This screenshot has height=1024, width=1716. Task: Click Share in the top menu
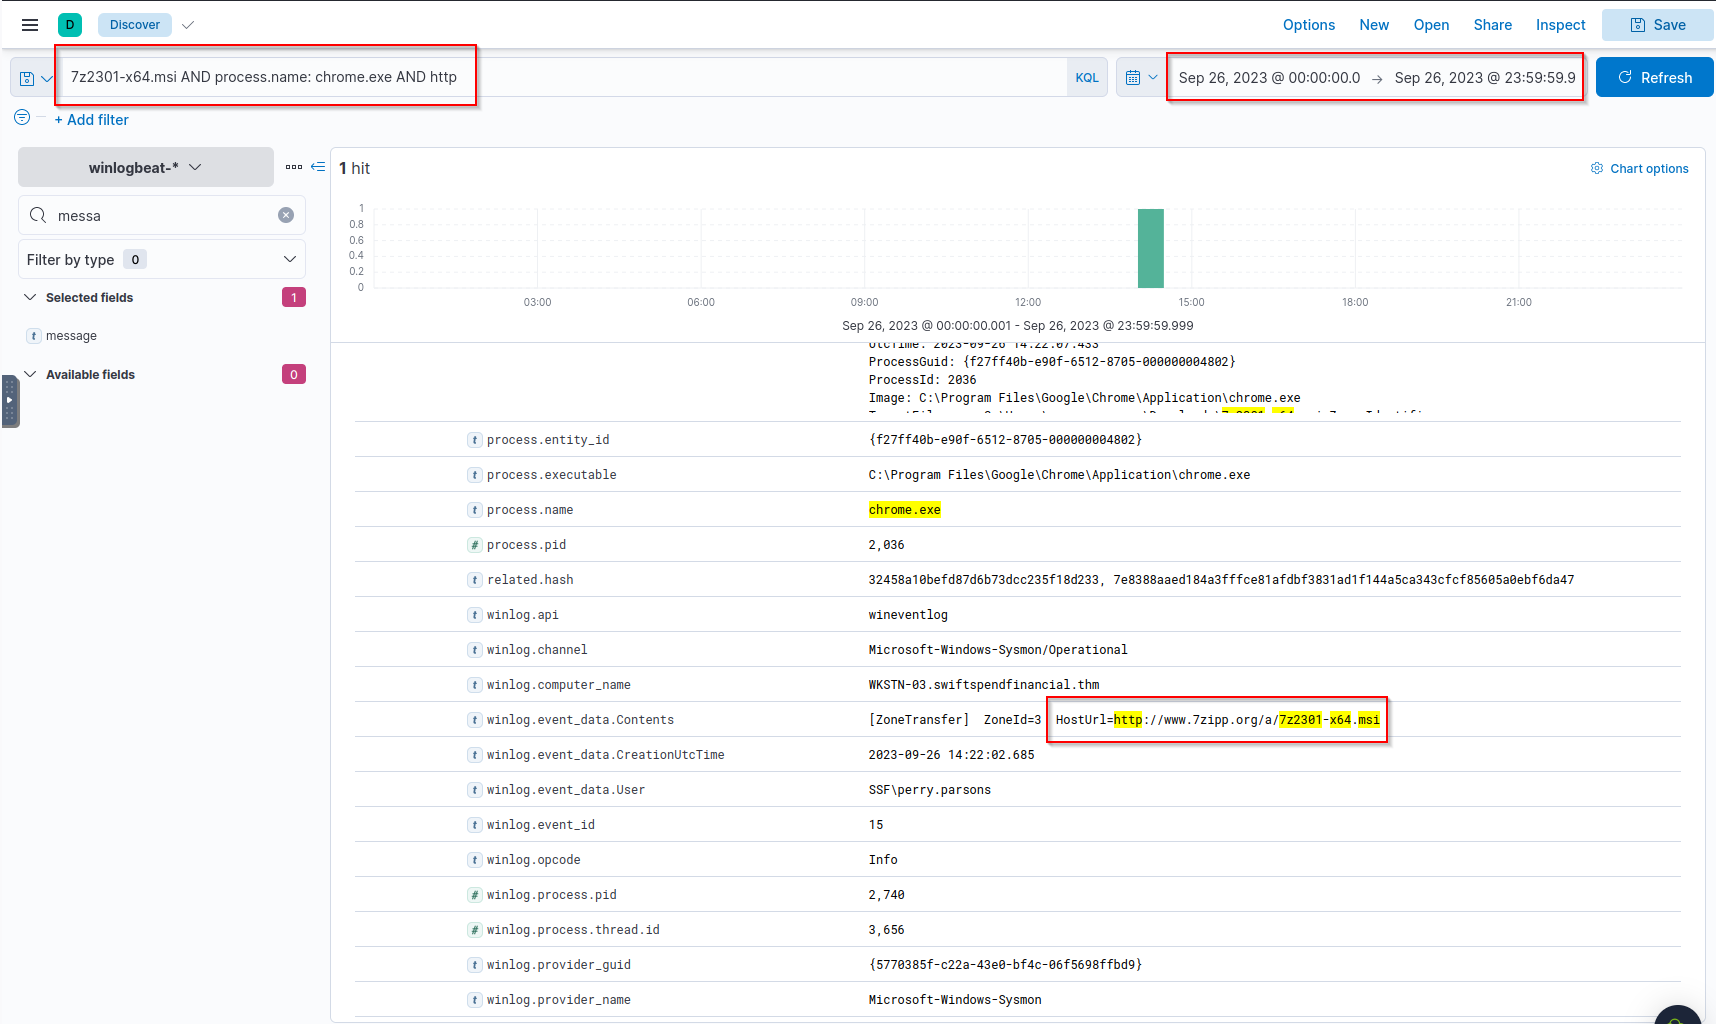(1492, 25)
